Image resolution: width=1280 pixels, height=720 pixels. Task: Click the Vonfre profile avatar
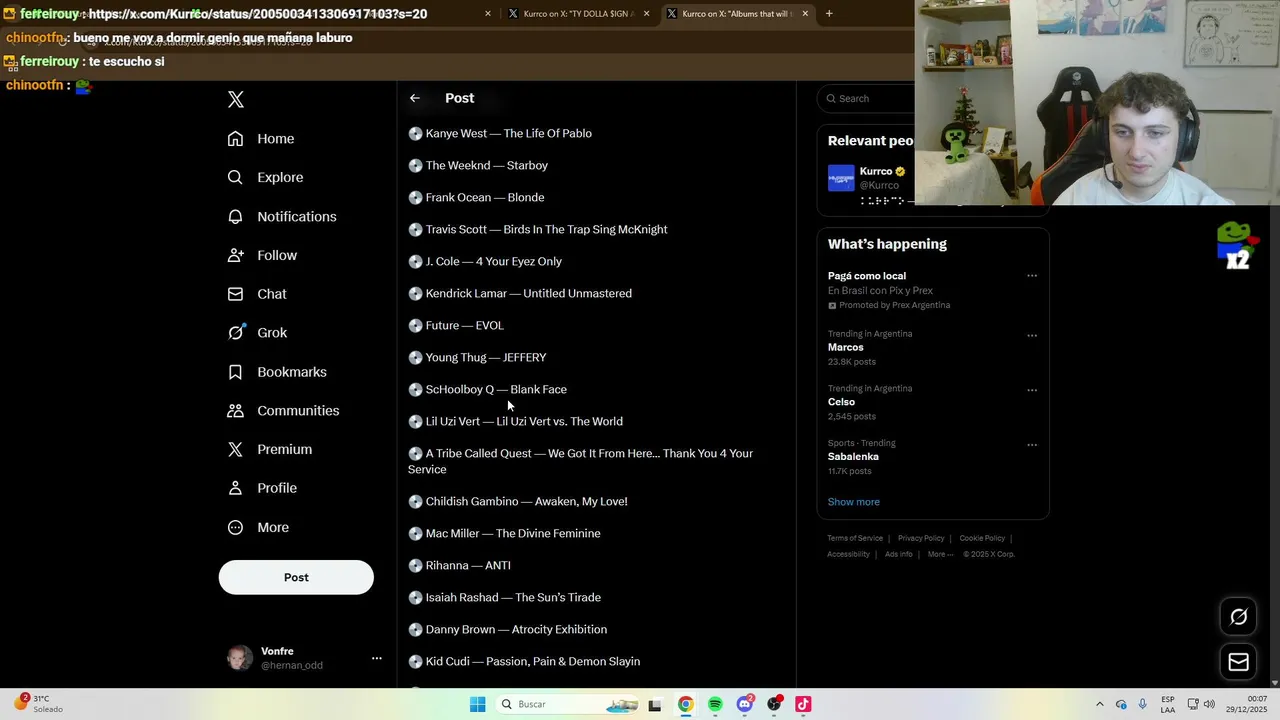pos(240,658)
